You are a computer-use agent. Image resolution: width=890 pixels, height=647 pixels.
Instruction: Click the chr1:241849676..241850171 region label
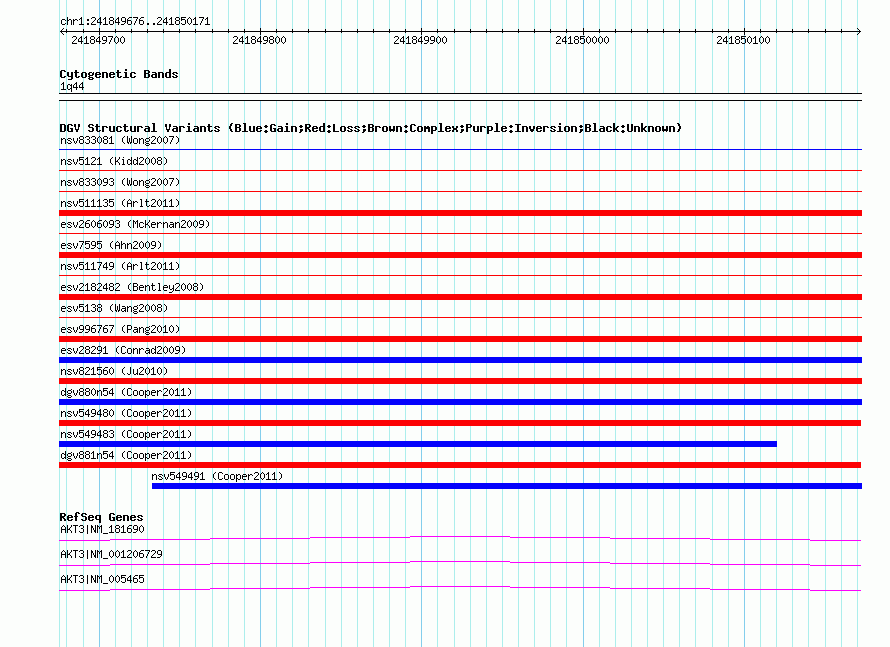tap(135, 21)
